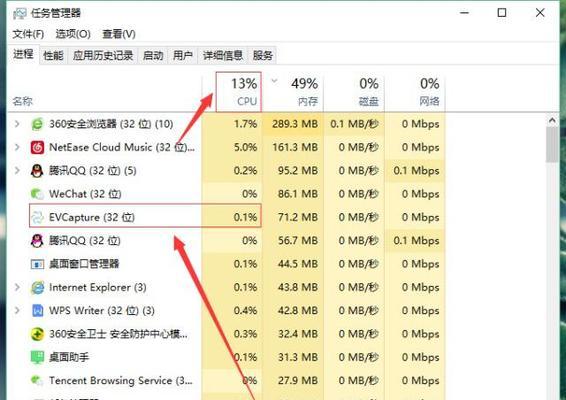This screenshot has width=566, height=400.
Task: Sort by the 网络 column header
Action: click(415, 92)
